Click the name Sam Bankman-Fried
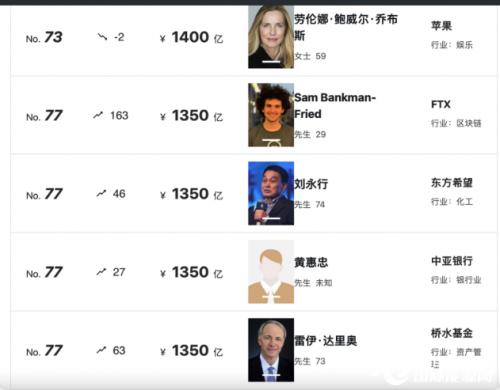Screen dimensions: 500x390 335,106
